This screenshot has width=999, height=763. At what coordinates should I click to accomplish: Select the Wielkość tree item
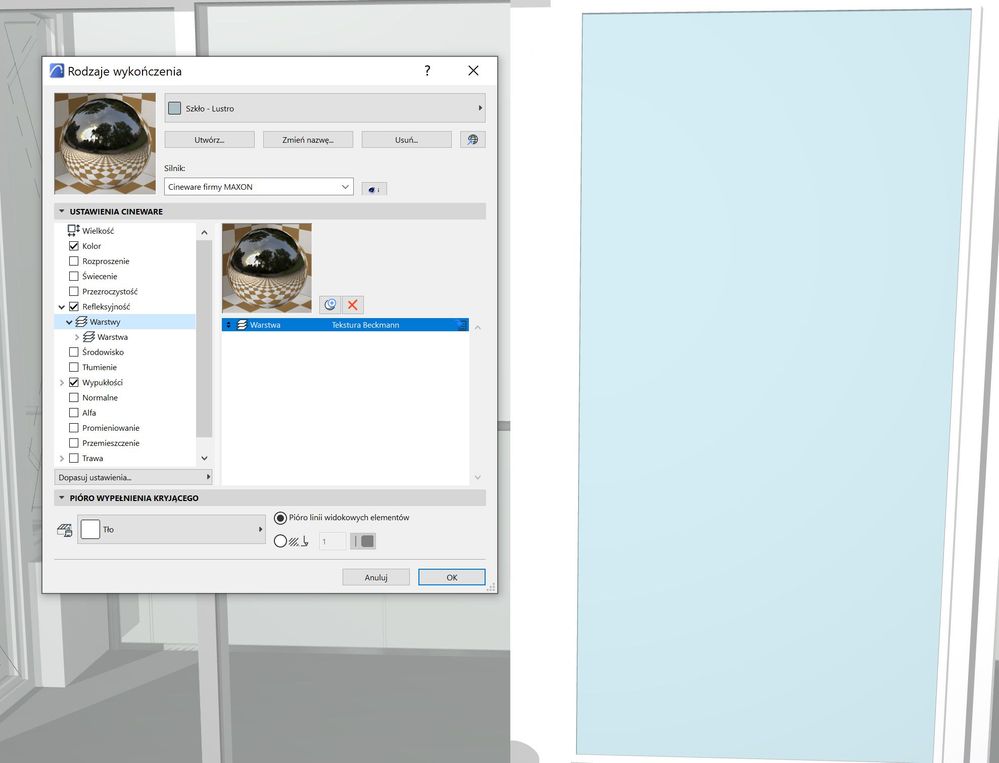point(98,231)
